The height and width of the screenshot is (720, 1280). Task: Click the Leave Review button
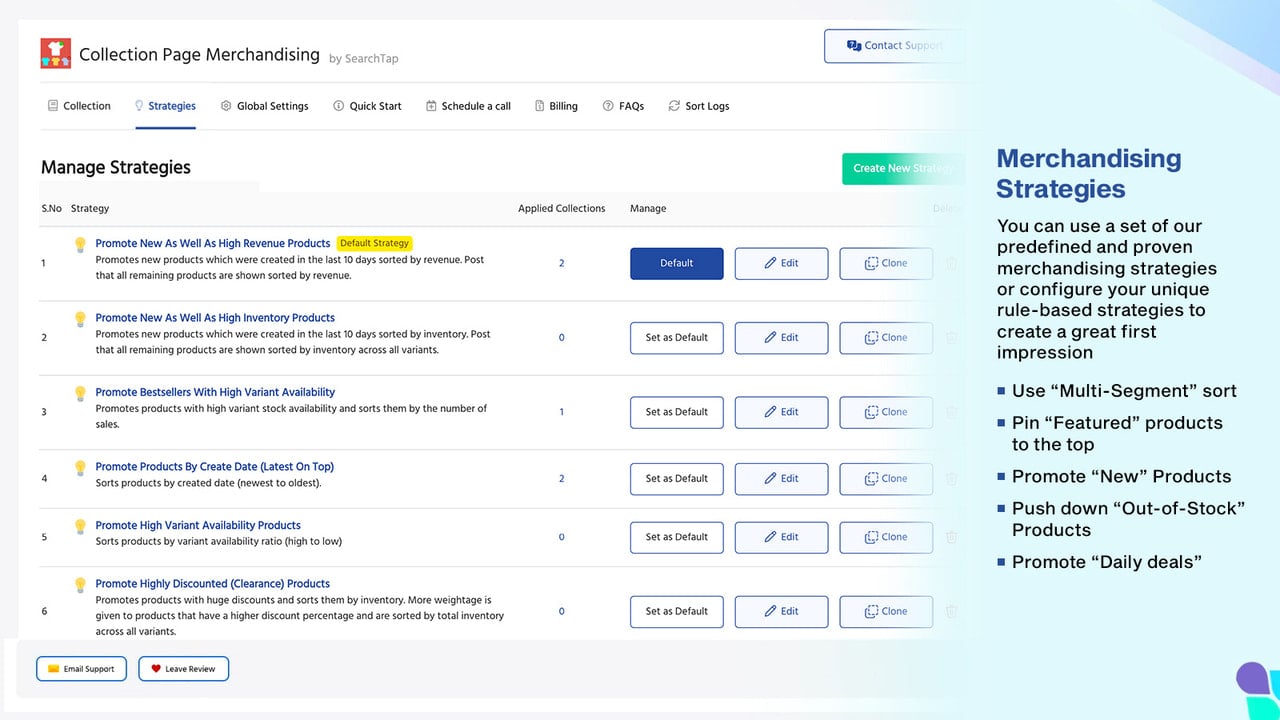[x=183, y=669]
